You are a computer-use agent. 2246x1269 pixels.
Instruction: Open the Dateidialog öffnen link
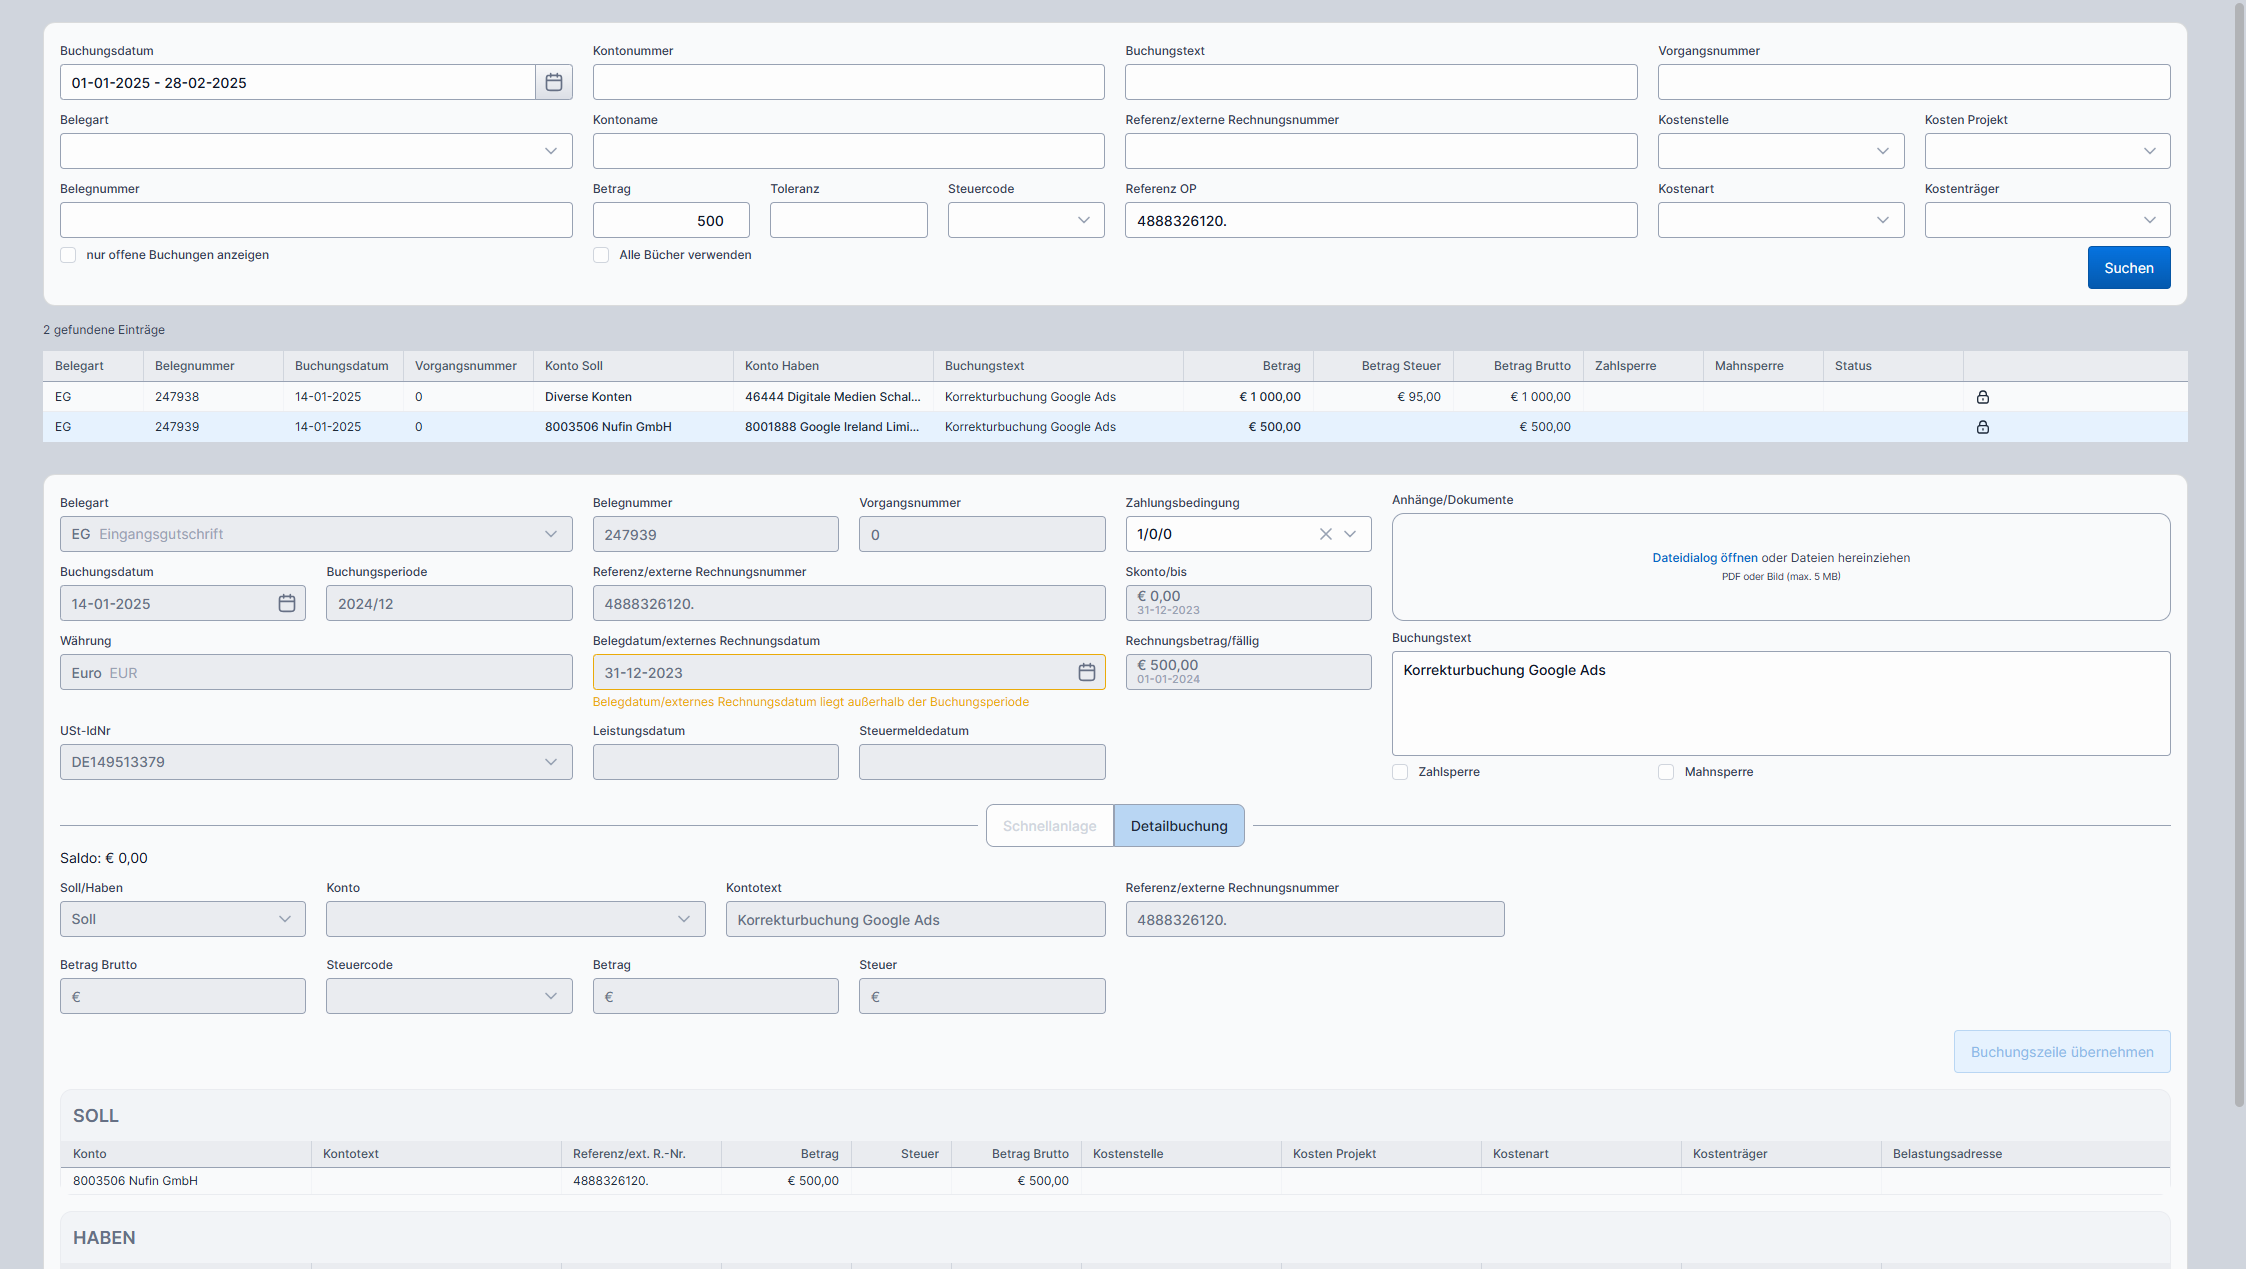click(x=1704, y=558)
